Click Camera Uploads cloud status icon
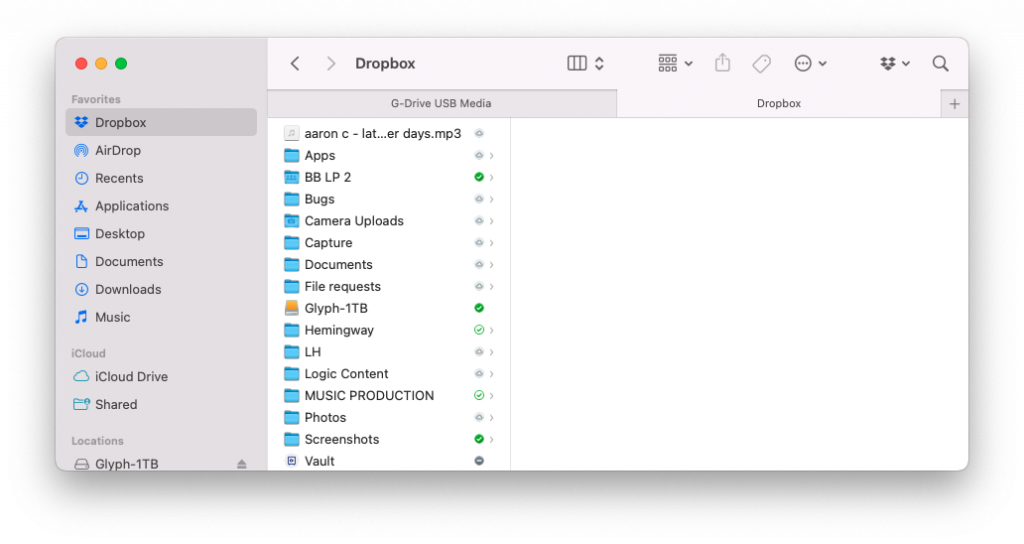 [x=479, y=221]
